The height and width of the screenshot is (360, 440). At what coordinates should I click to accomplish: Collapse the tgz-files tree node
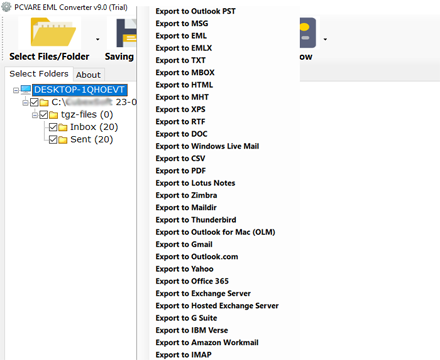point(34,115)
